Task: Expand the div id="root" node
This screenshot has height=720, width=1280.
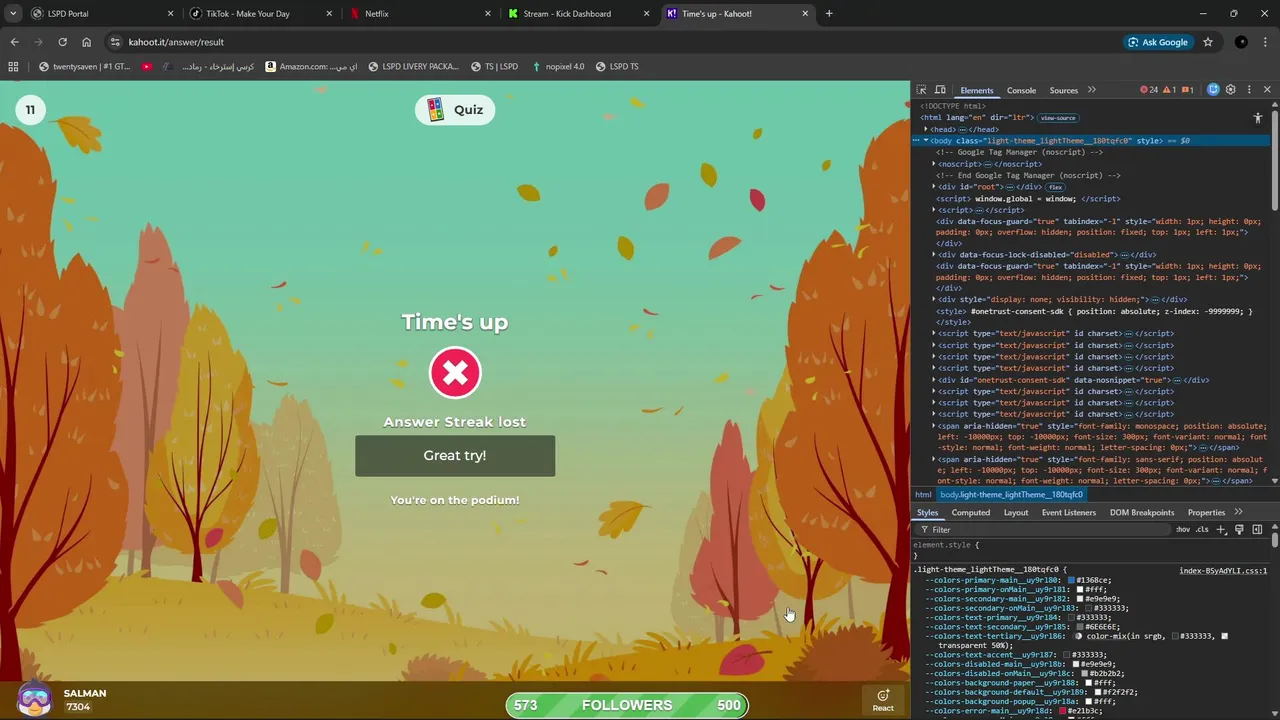Action: point(934,187)
